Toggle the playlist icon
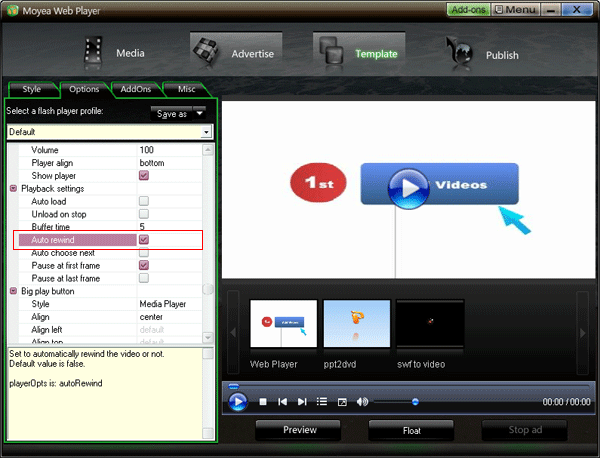 tap(322, 402)
